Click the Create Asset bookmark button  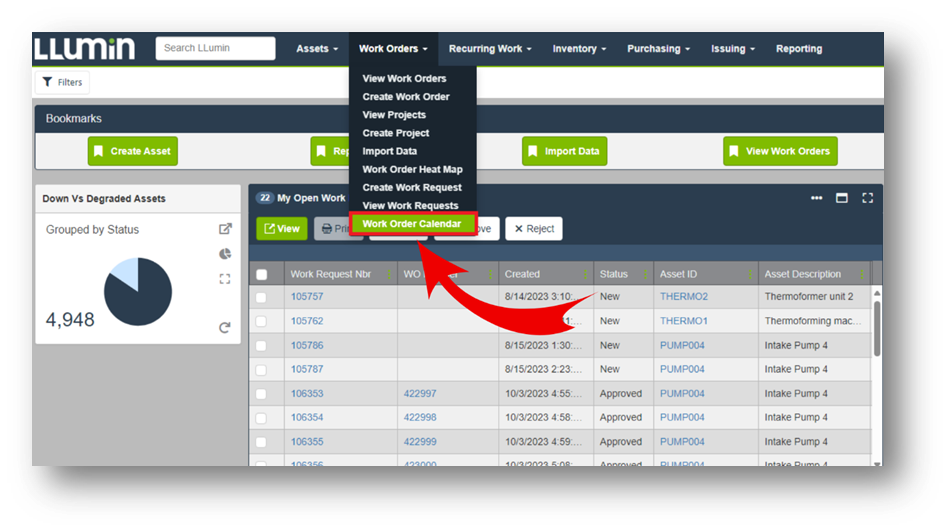(x=132, y=151)
